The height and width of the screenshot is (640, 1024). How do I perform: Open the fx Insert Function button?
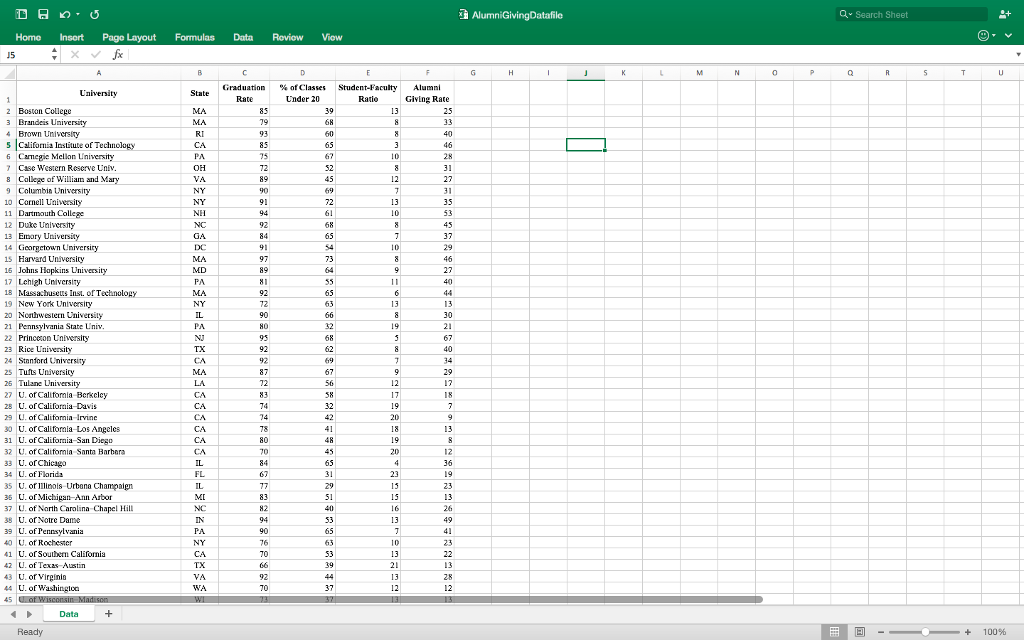pos(118,55)
